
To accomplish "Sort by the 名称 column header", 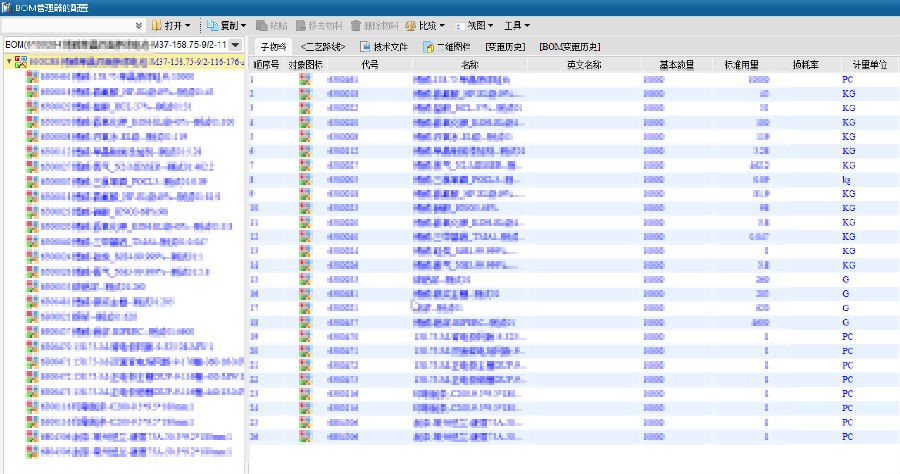I will point(469,64).
